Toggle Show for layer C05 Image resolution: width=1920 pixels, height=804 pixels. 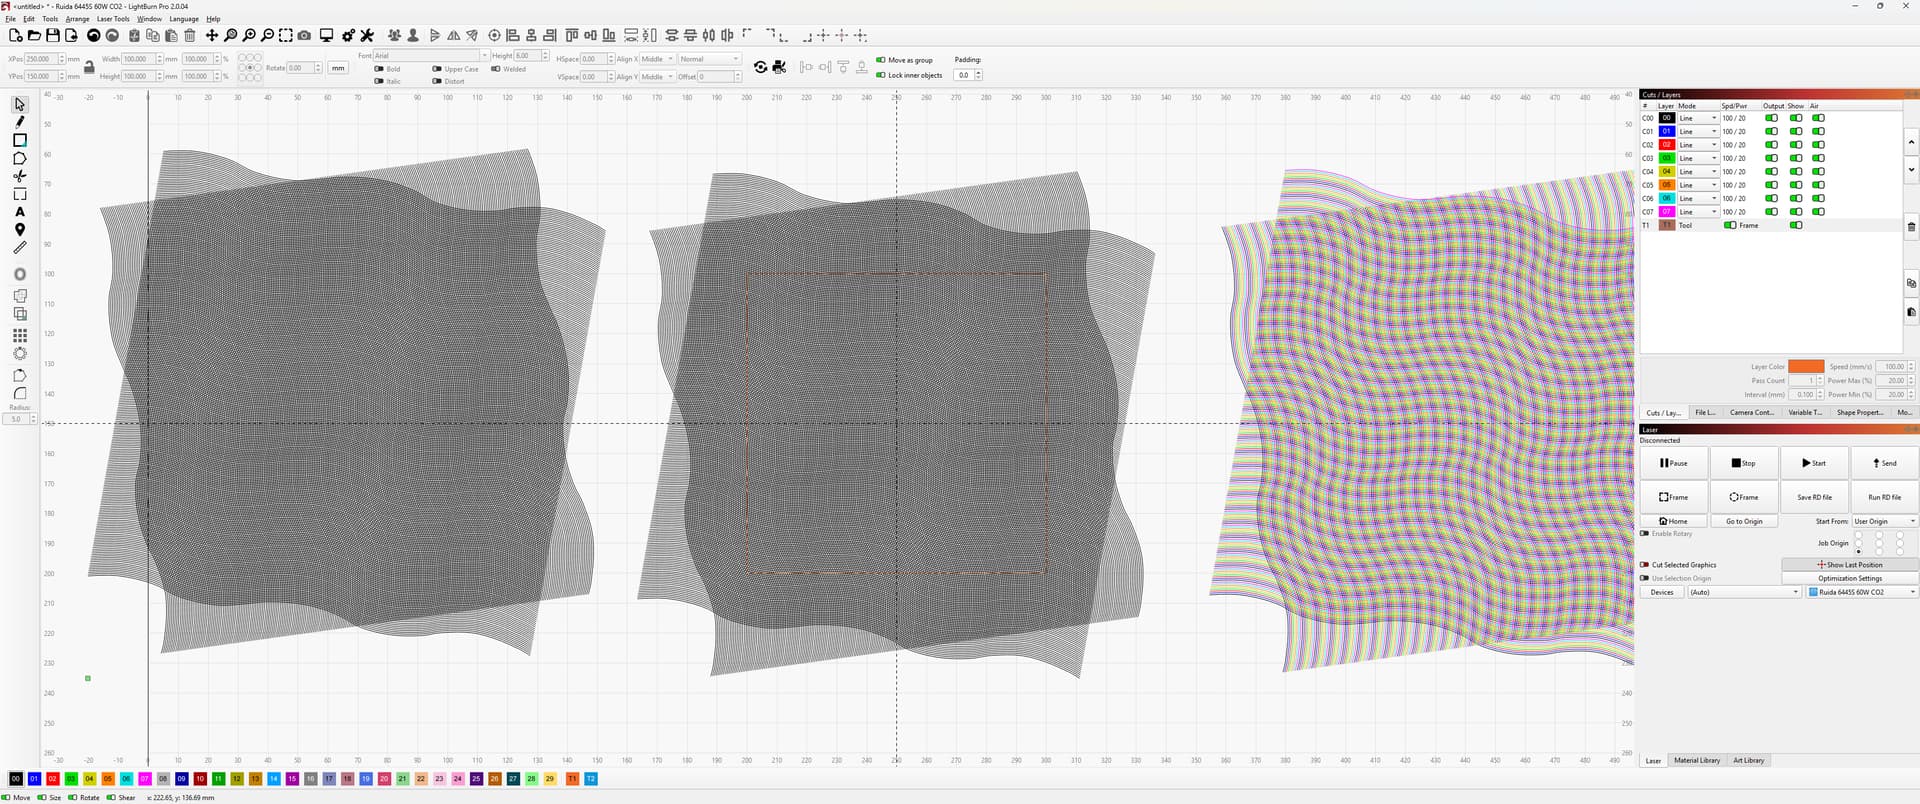[x=1796, y=185]
